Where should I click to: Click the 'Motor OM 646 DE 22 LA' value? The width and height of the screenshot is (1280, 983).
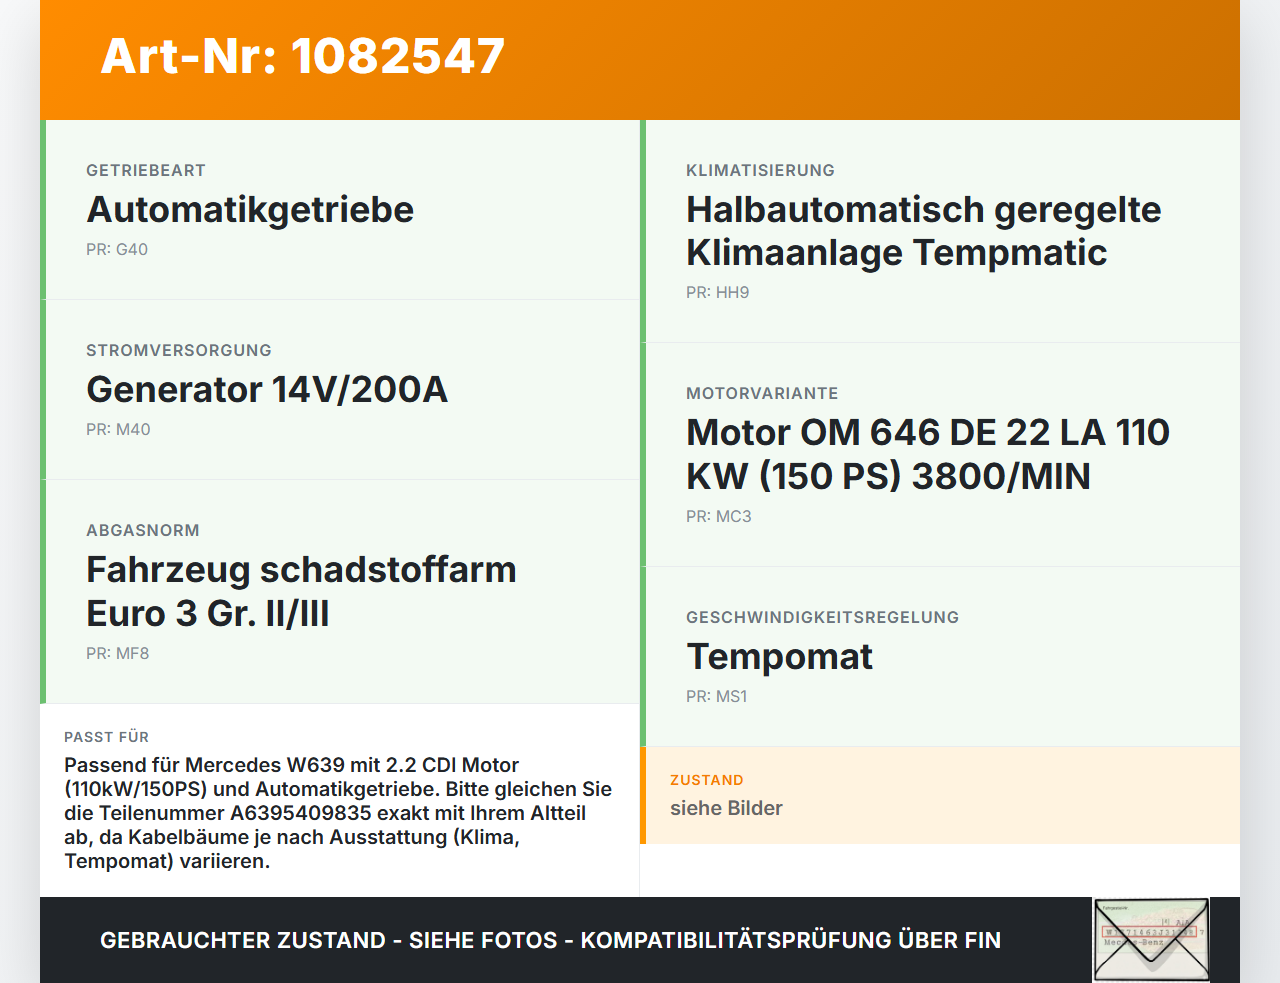tap(928, 454)
